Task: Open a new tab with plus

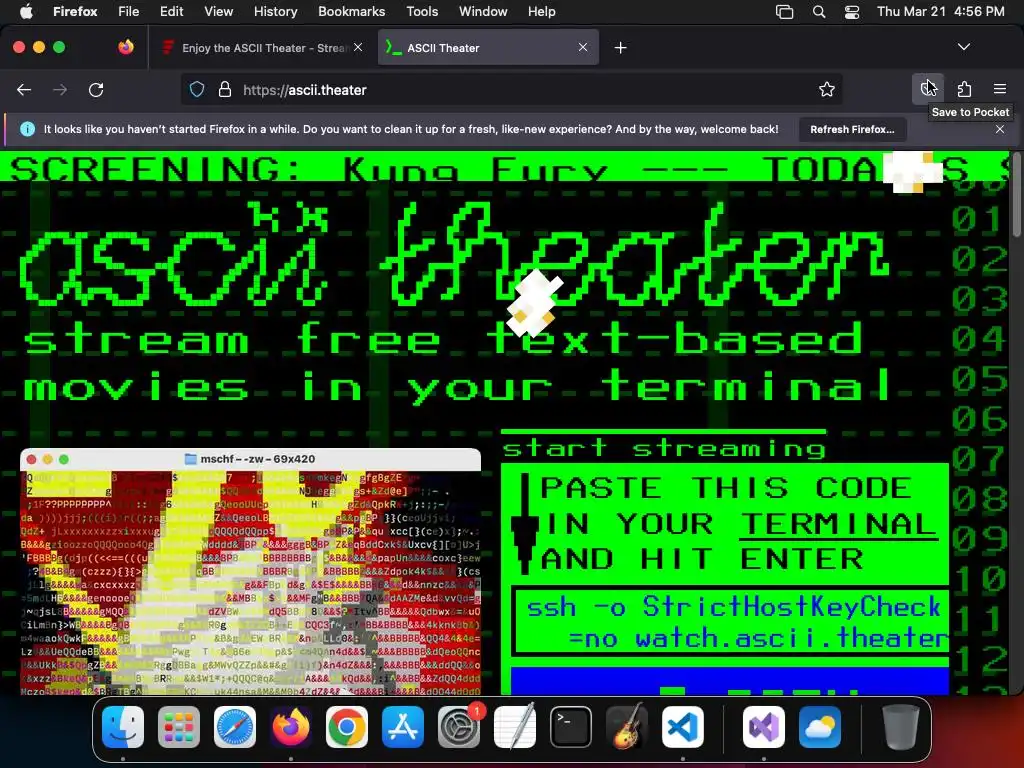Action: point(620,48)
